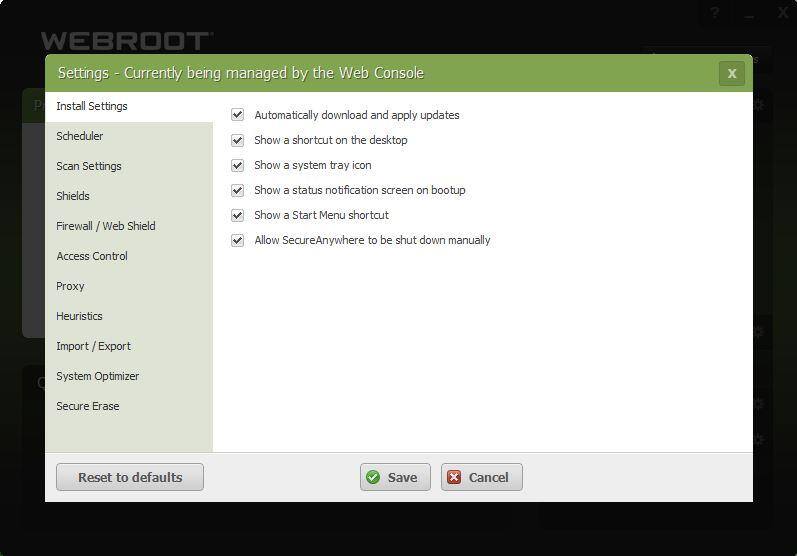Close the Settings dialog with X button

[731, 73]
